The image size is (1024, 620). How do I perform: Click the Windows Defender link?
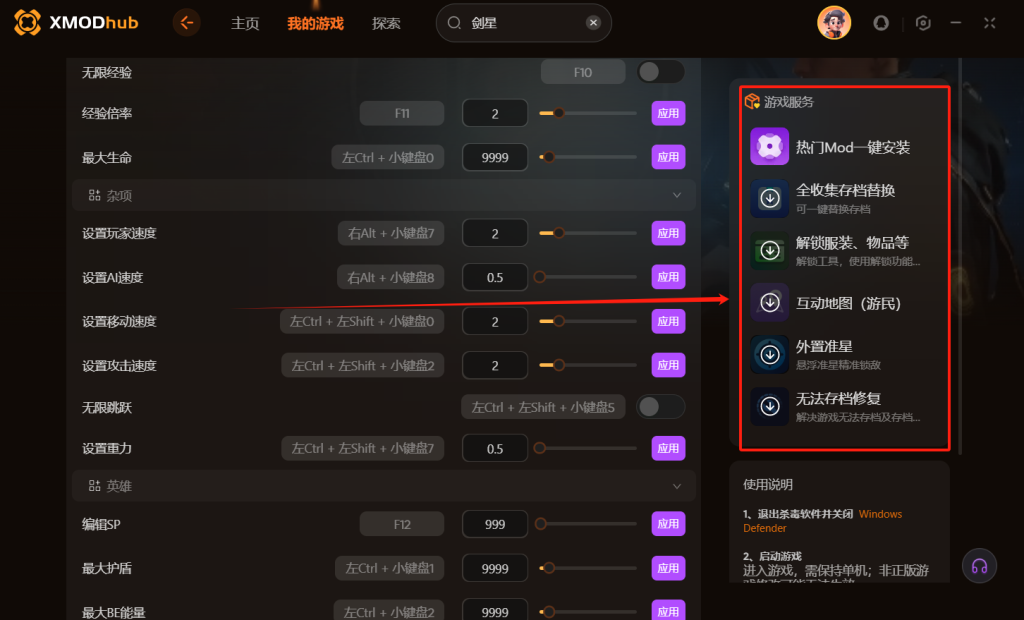(x=822, y=521)
